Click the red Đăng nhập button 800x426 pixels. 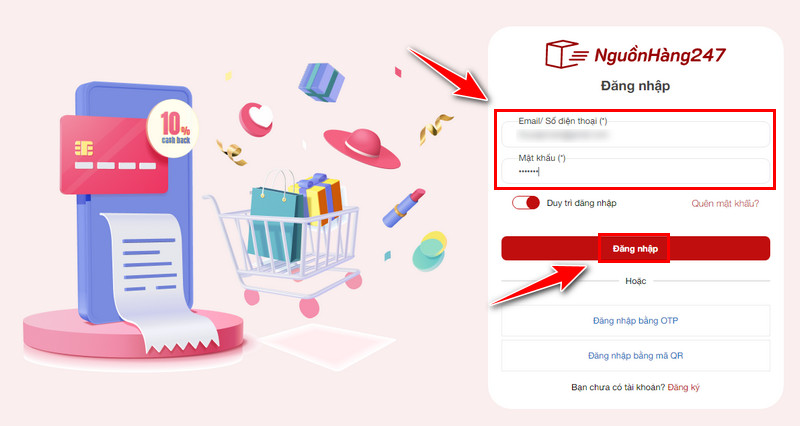pyautogui.click(x=635, y=248)
